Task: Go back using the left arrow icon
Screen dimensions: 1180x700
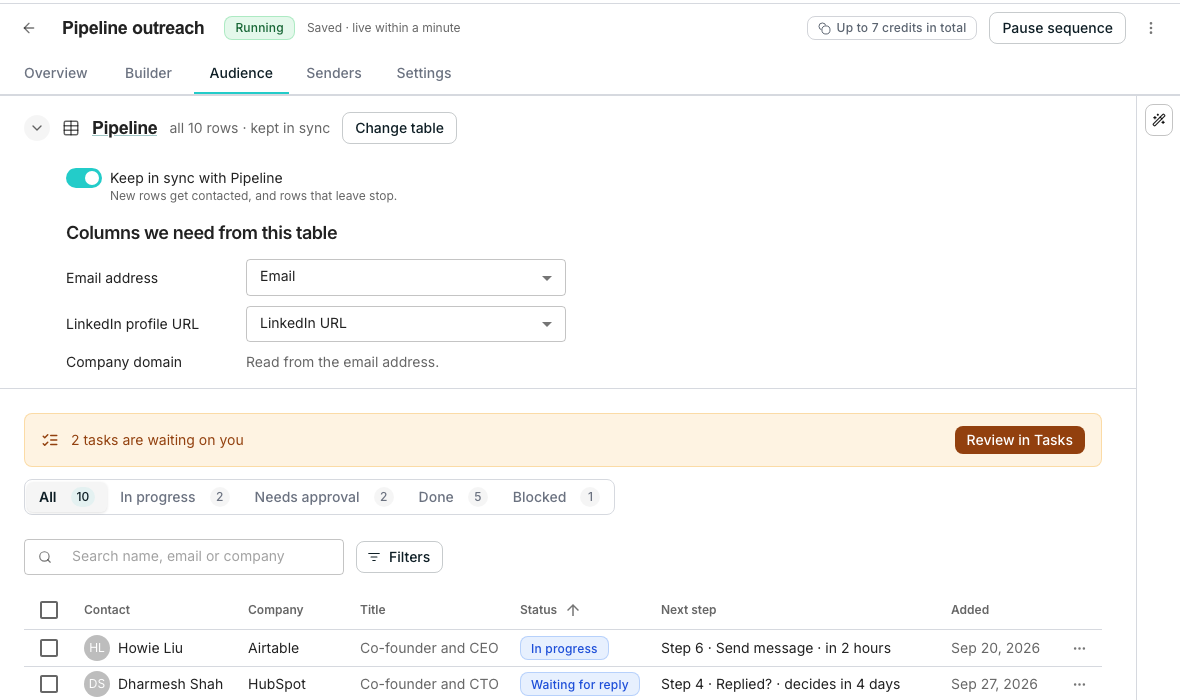Action: pyautogui.click(x=29, y=28)
